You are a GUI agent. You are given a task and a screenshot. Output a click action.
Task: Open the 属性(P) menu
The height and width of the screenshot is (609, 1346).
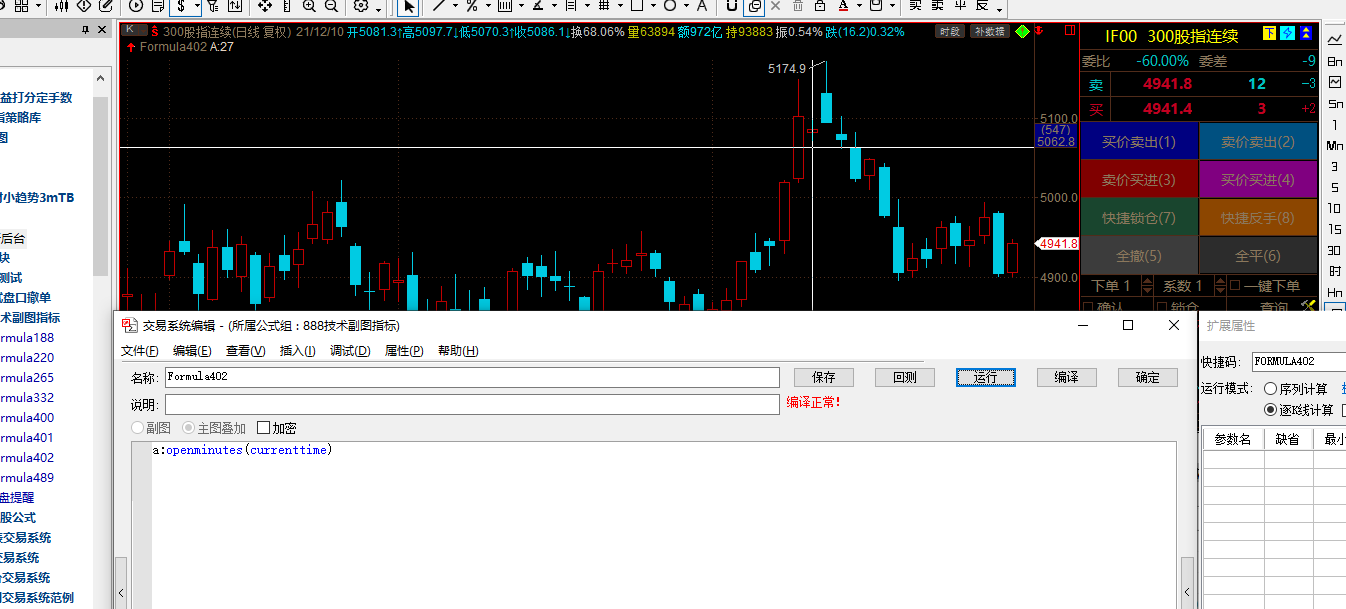point(404,351)
